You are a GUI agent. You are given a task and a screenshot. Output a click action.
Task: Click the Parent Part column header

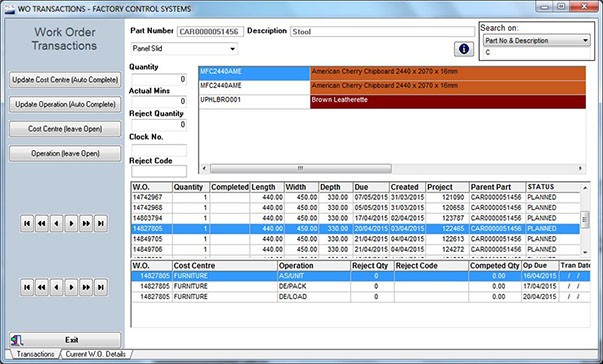coord(497,187)
